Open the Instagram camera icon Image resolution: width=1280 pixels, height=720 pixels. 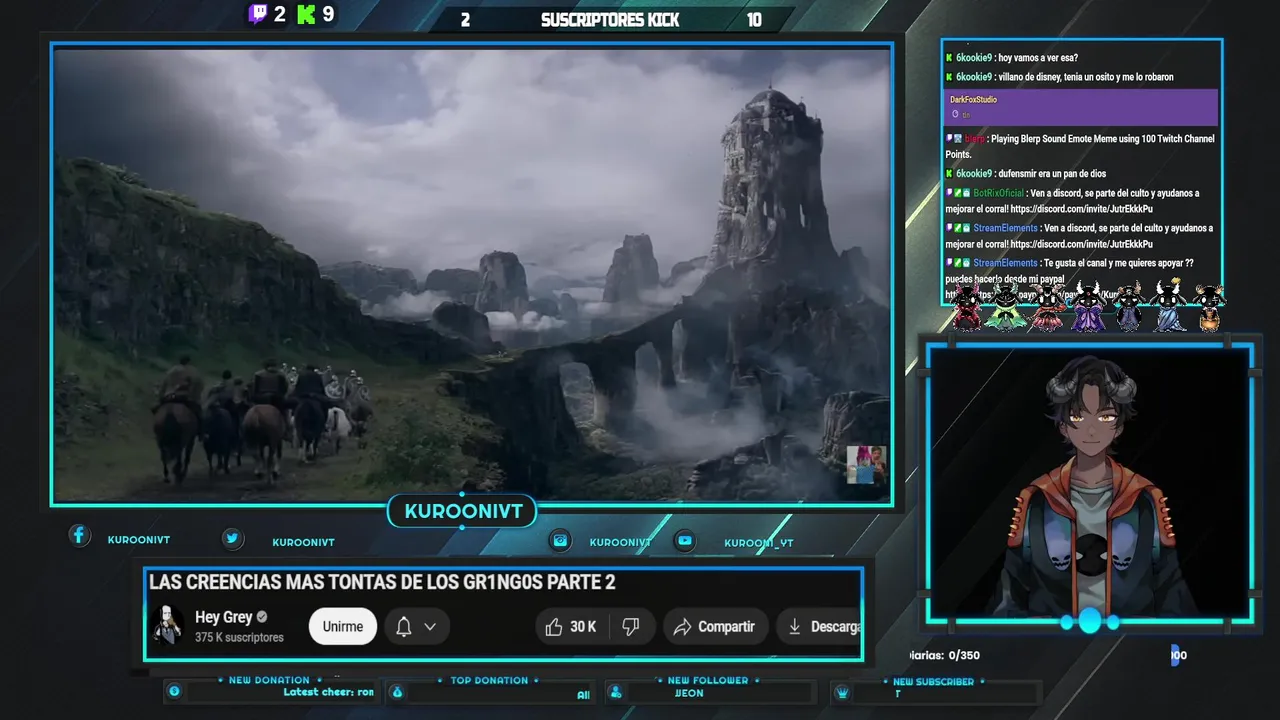560,540
